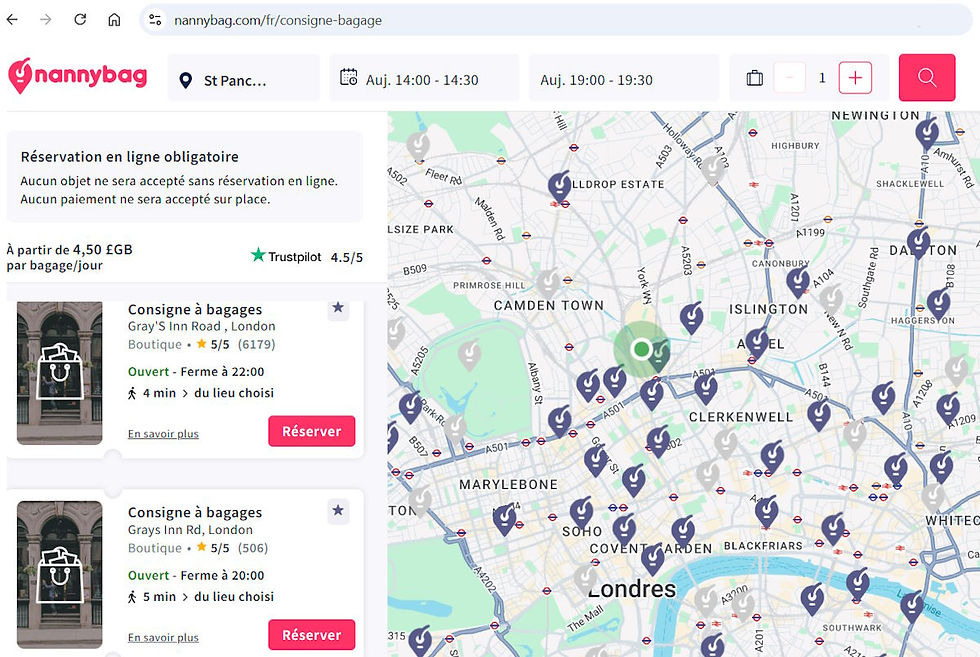Click the walking icon showing 4 min distance
The height and width of the screenshot is (657, 980).
132,393
